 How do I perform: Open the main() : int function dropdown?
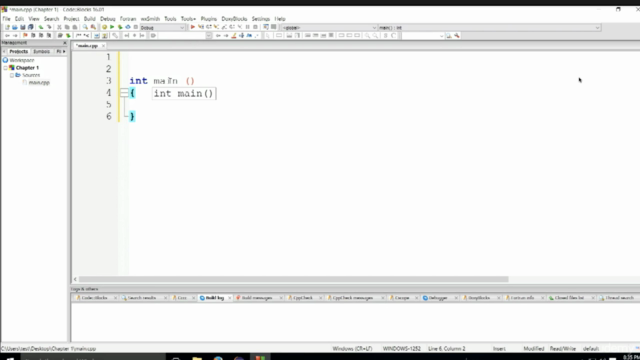489,27
